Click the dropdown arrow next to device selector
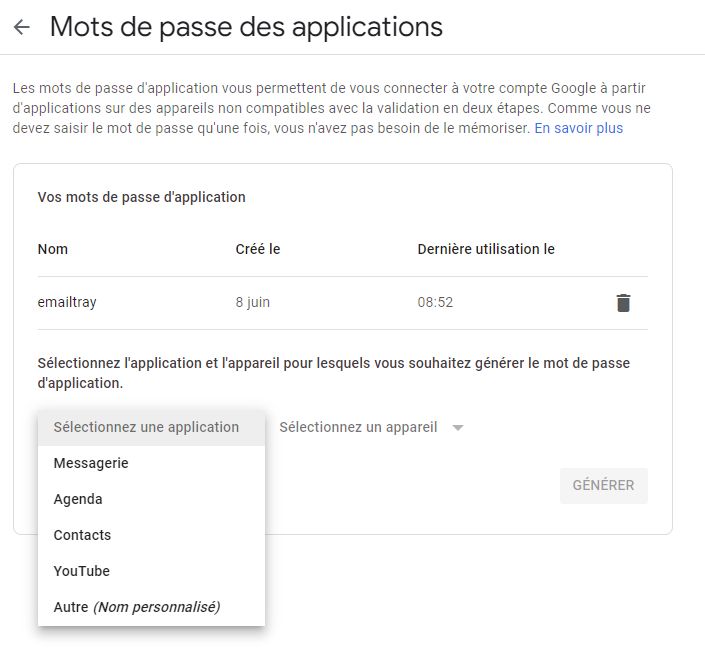The height and width of the screenshot is (653, 705). 458,428
